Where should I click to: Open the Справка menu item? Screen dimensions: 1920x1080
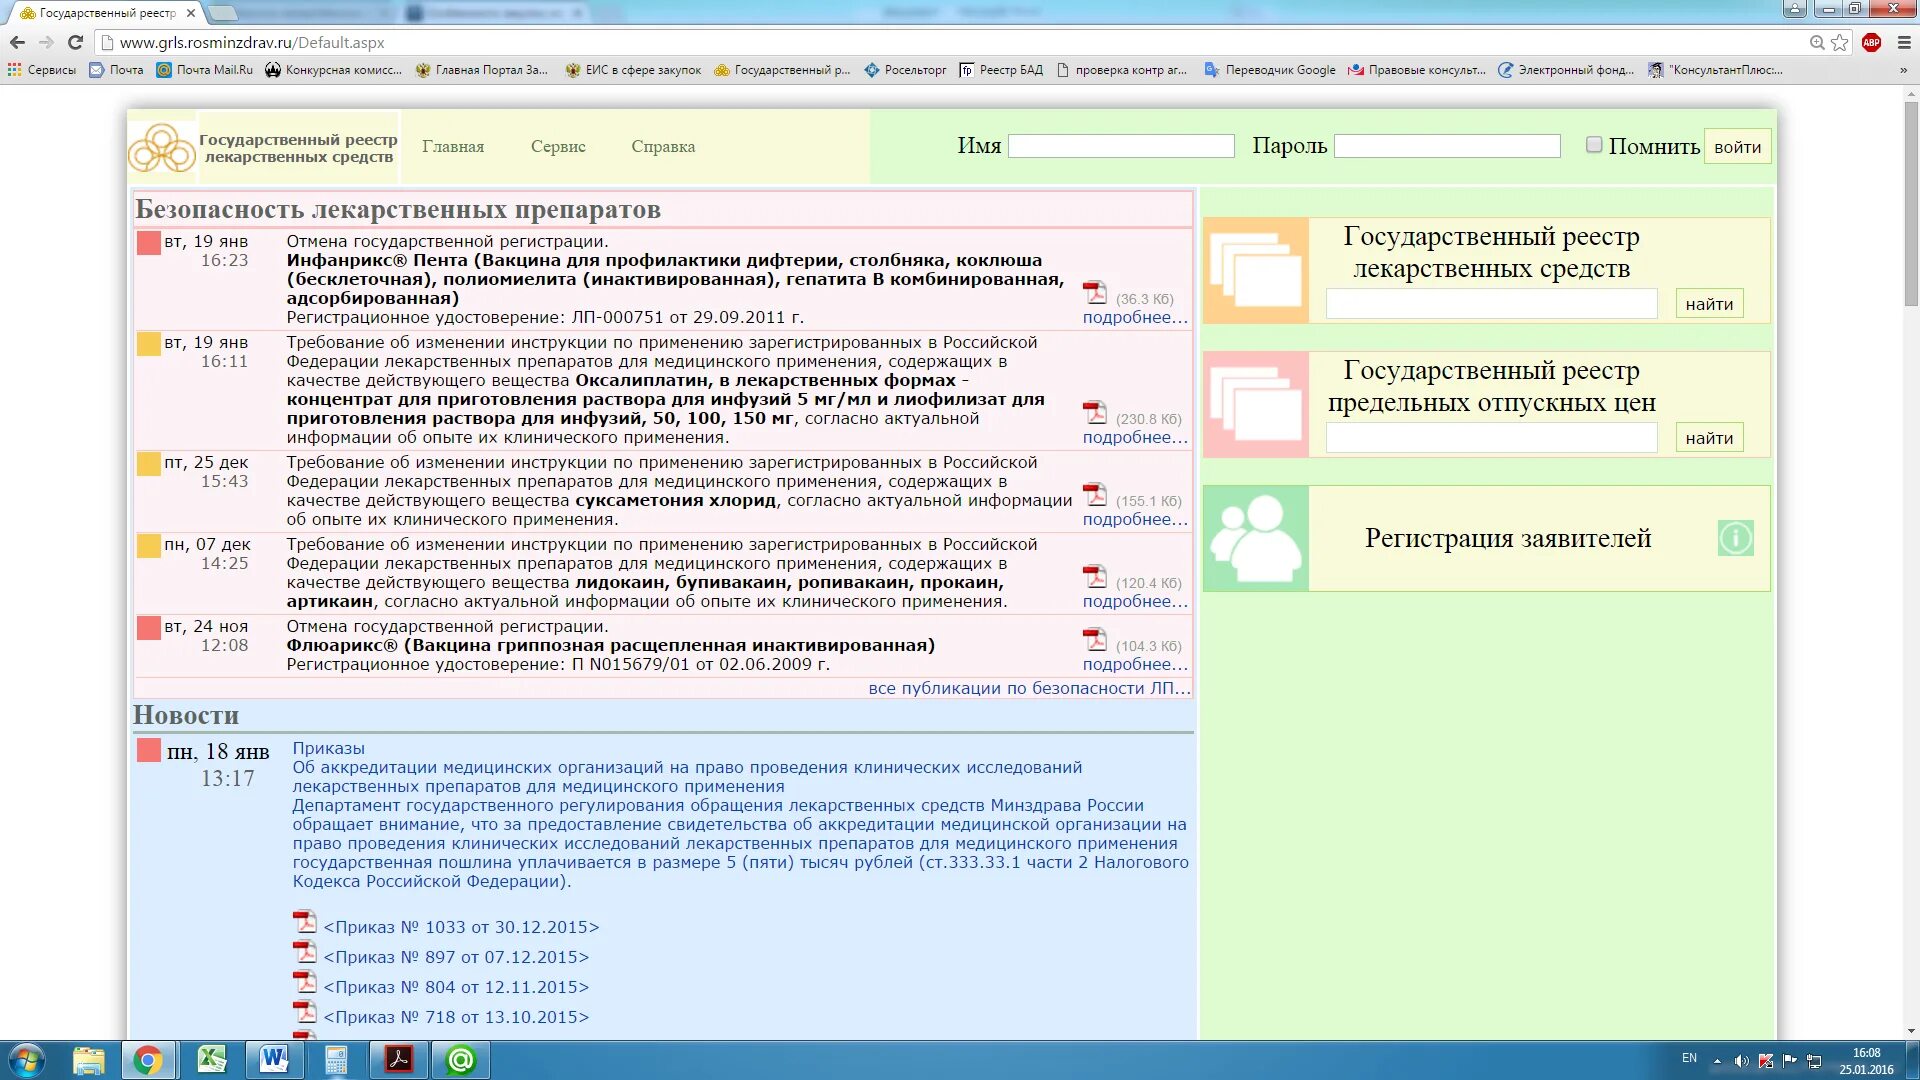pos(663,147)
